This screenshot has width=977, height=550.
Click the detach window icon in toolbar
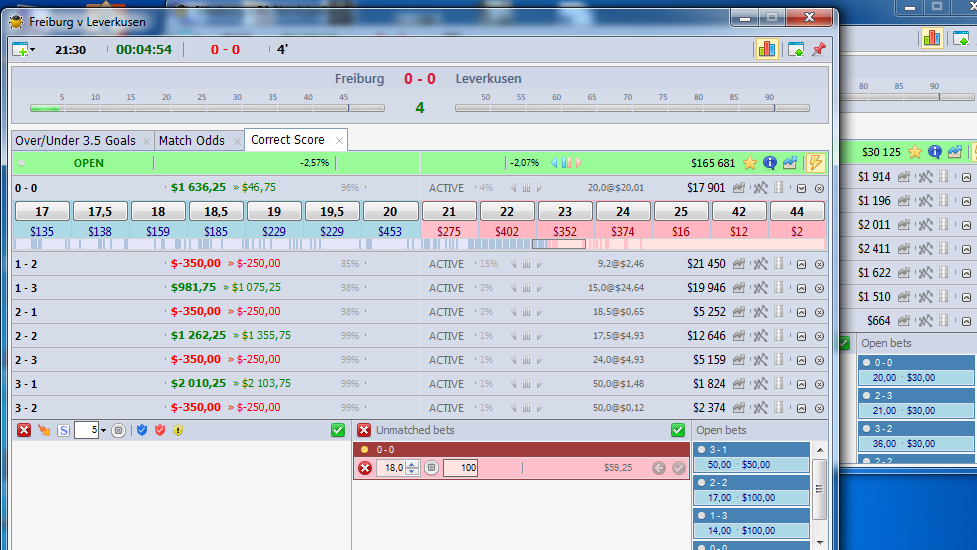coord(796,49)
